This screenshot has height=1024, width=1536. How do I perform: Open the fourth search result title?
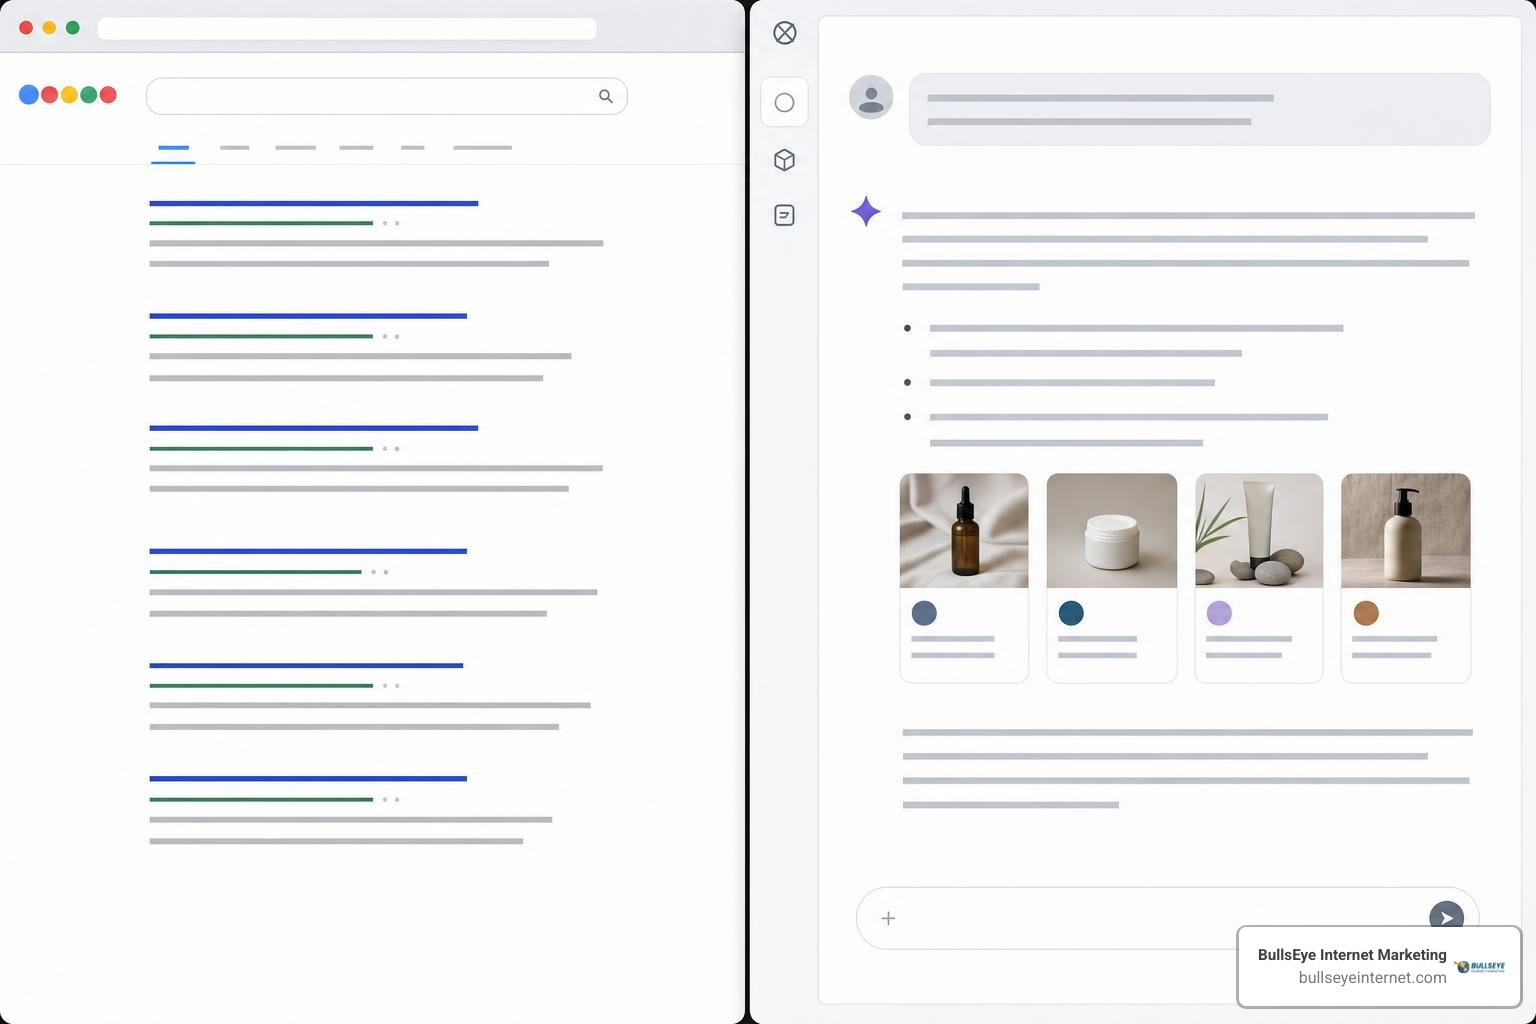pyautogui.click(x=308, y=551)
